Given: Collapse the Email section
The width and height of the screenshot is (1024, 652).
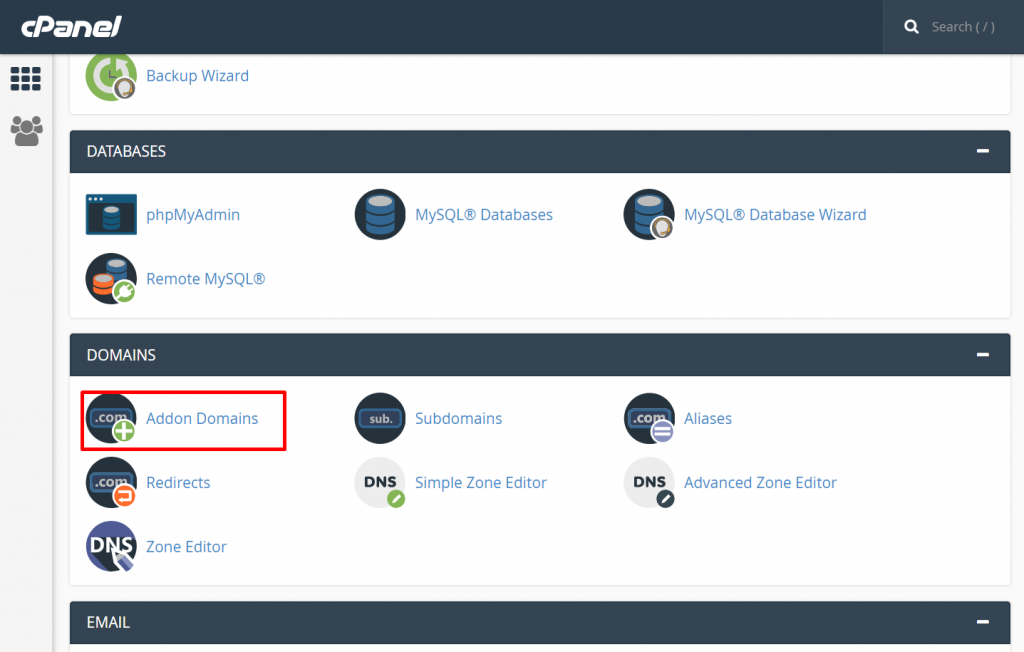Looking at the screenshot, I should [983, 622].
